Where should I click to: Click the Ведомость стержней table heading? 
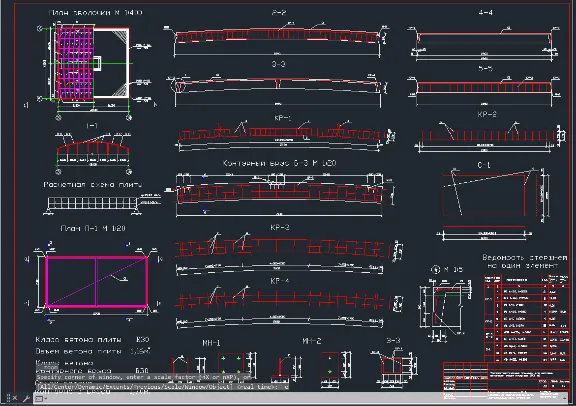coord(524,261)
